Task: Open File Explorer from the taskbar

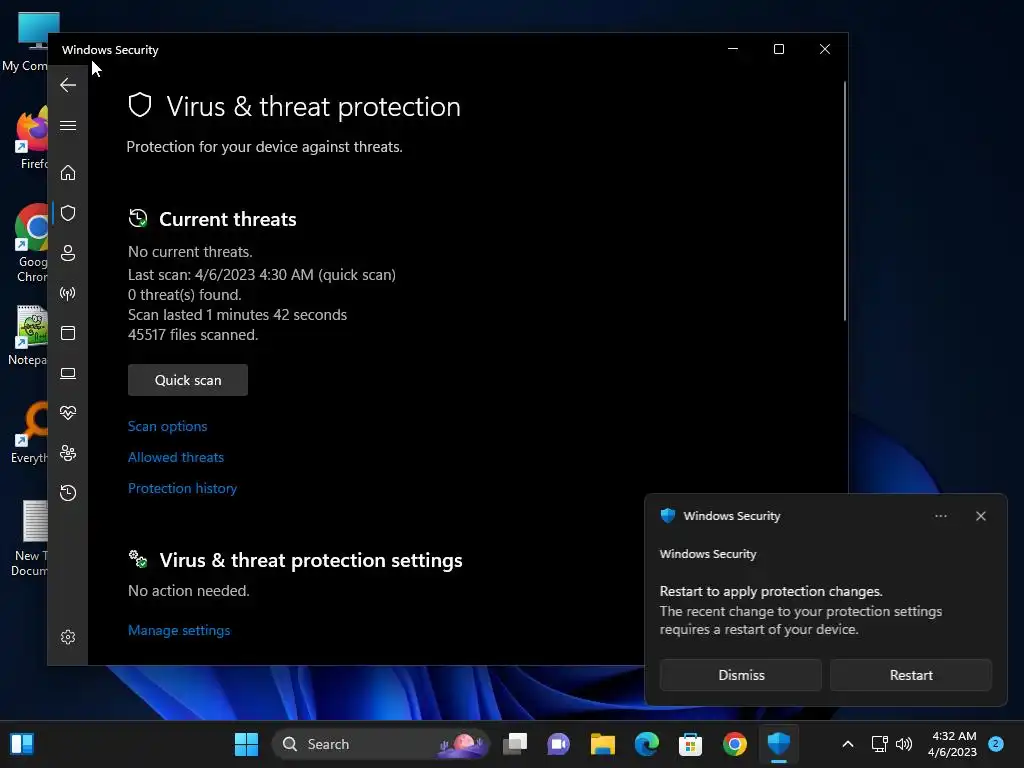Action: click(x=603, y=744)
